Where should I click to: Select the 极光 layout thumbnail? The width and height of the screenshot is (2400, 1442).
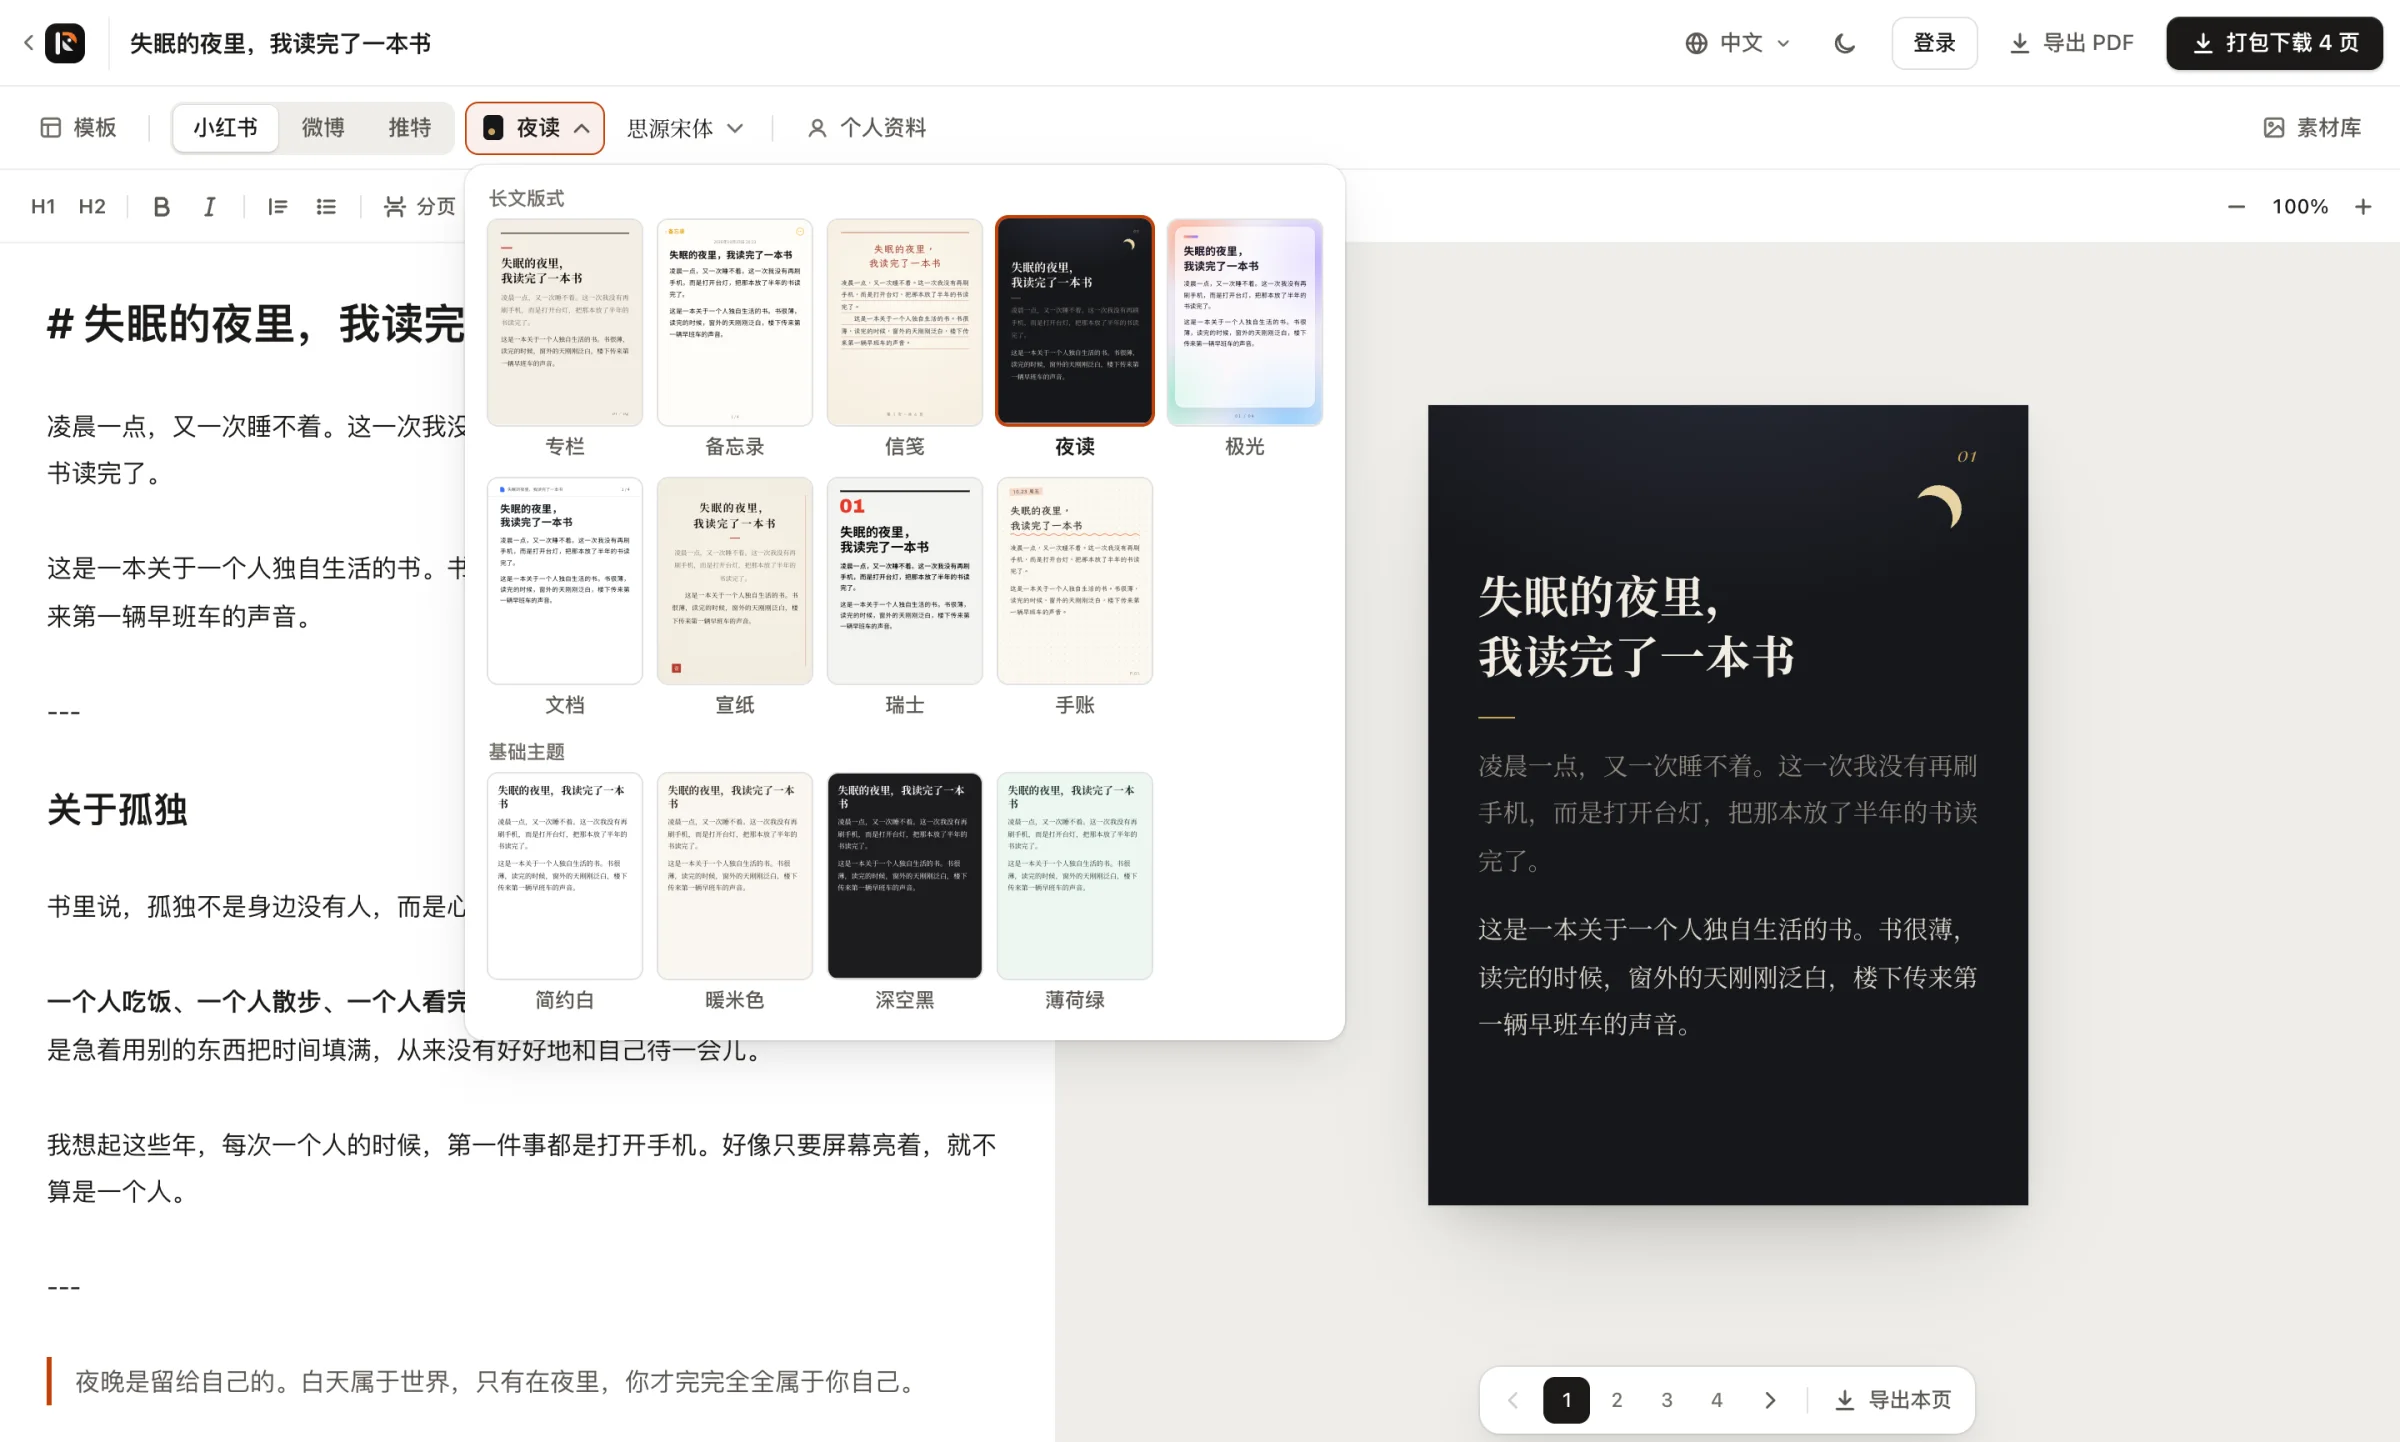point(1244,322)
